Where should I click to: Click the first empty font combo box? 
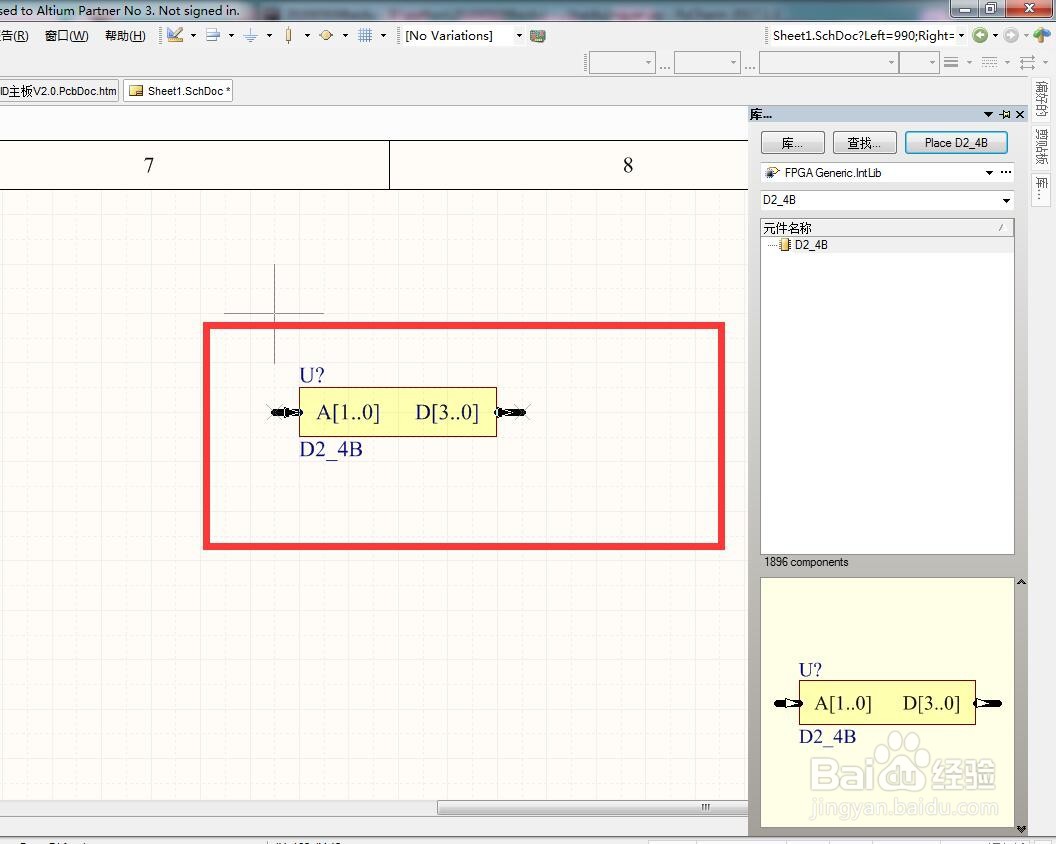tap(621, 63)
